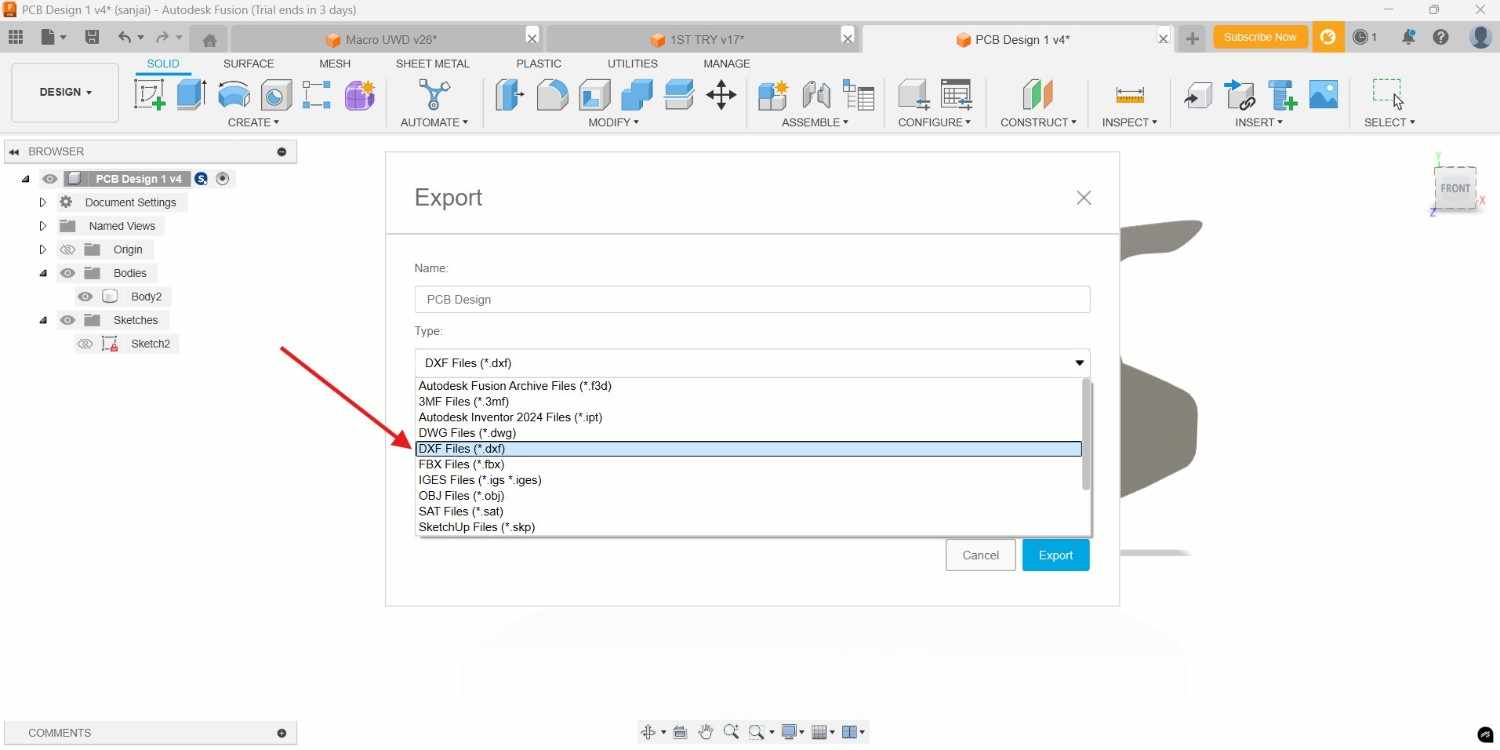Viewport: 1500px width, 750px height.
Task: Click the file type list scrollbar
Action: click(1087, 435)
